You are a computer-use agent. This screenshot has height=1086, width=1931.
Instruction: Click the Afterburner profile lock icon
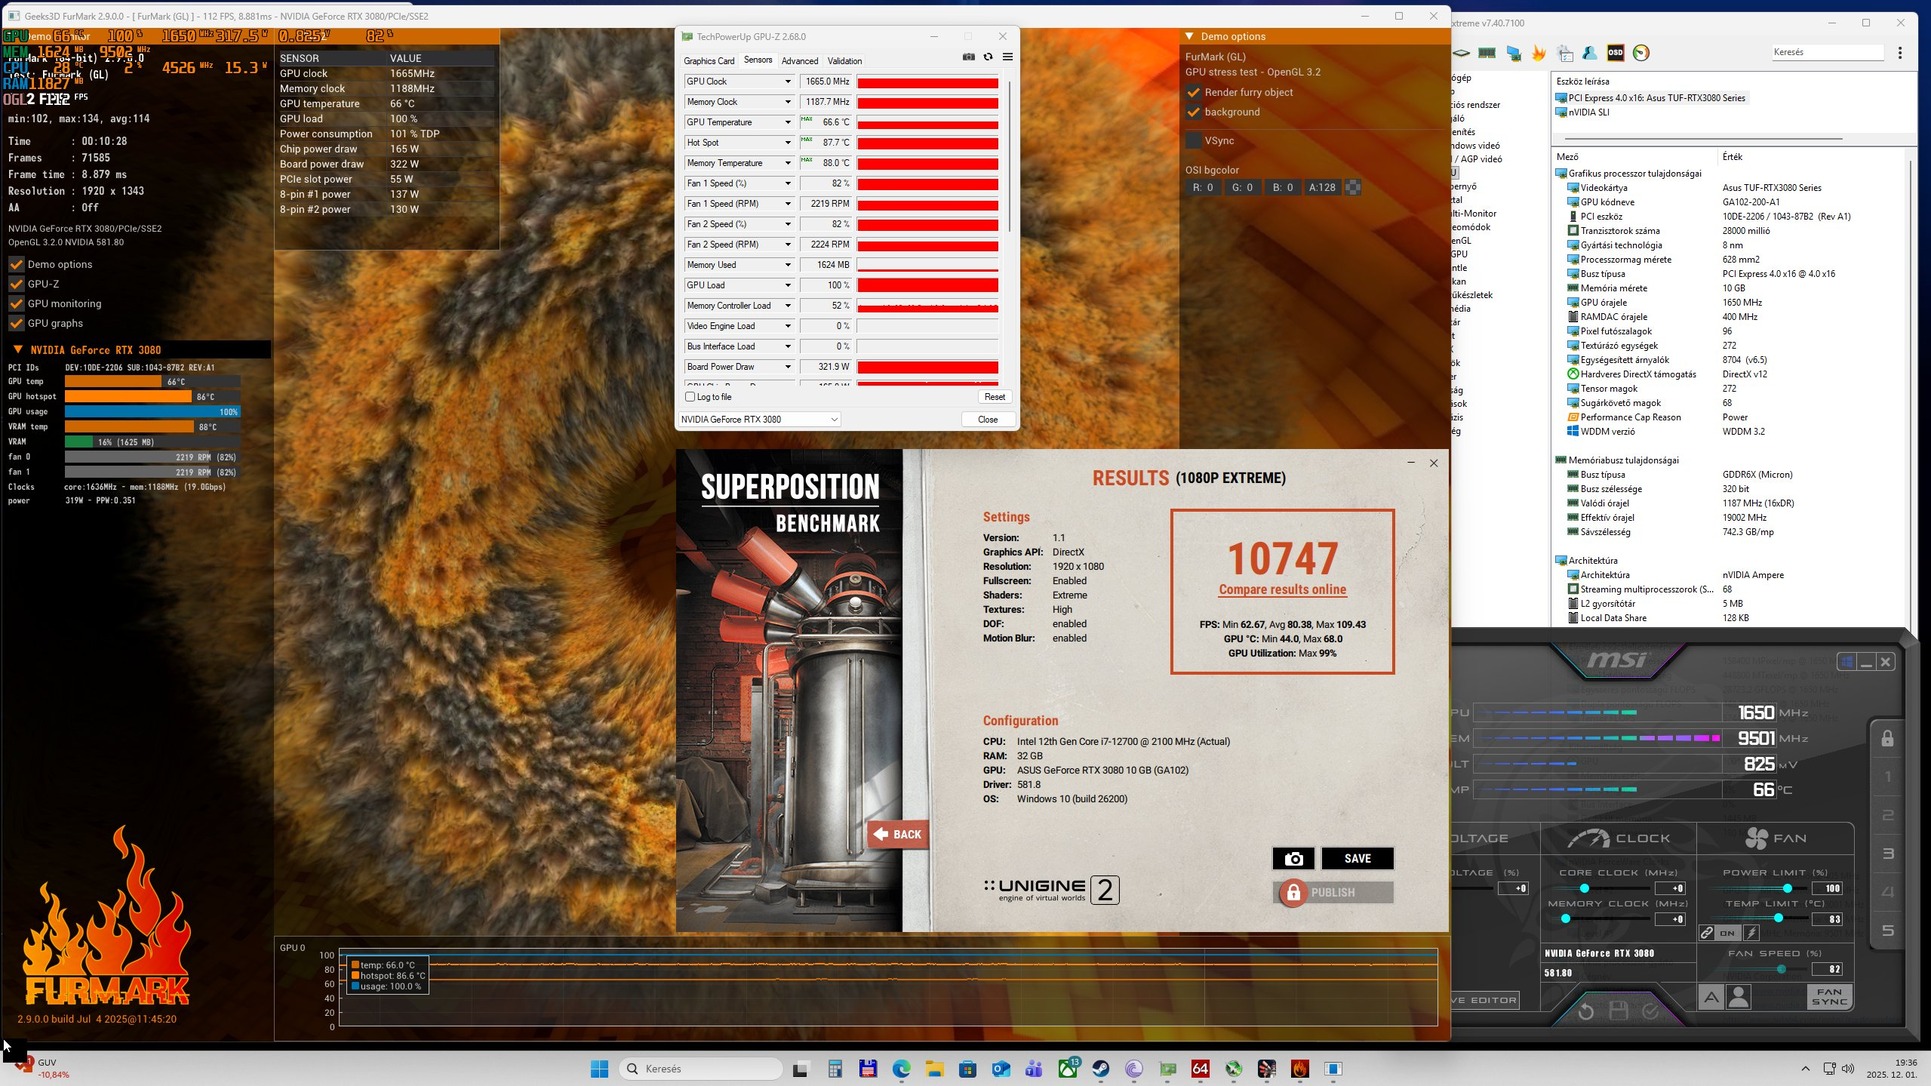click(x=1887, y=739)
